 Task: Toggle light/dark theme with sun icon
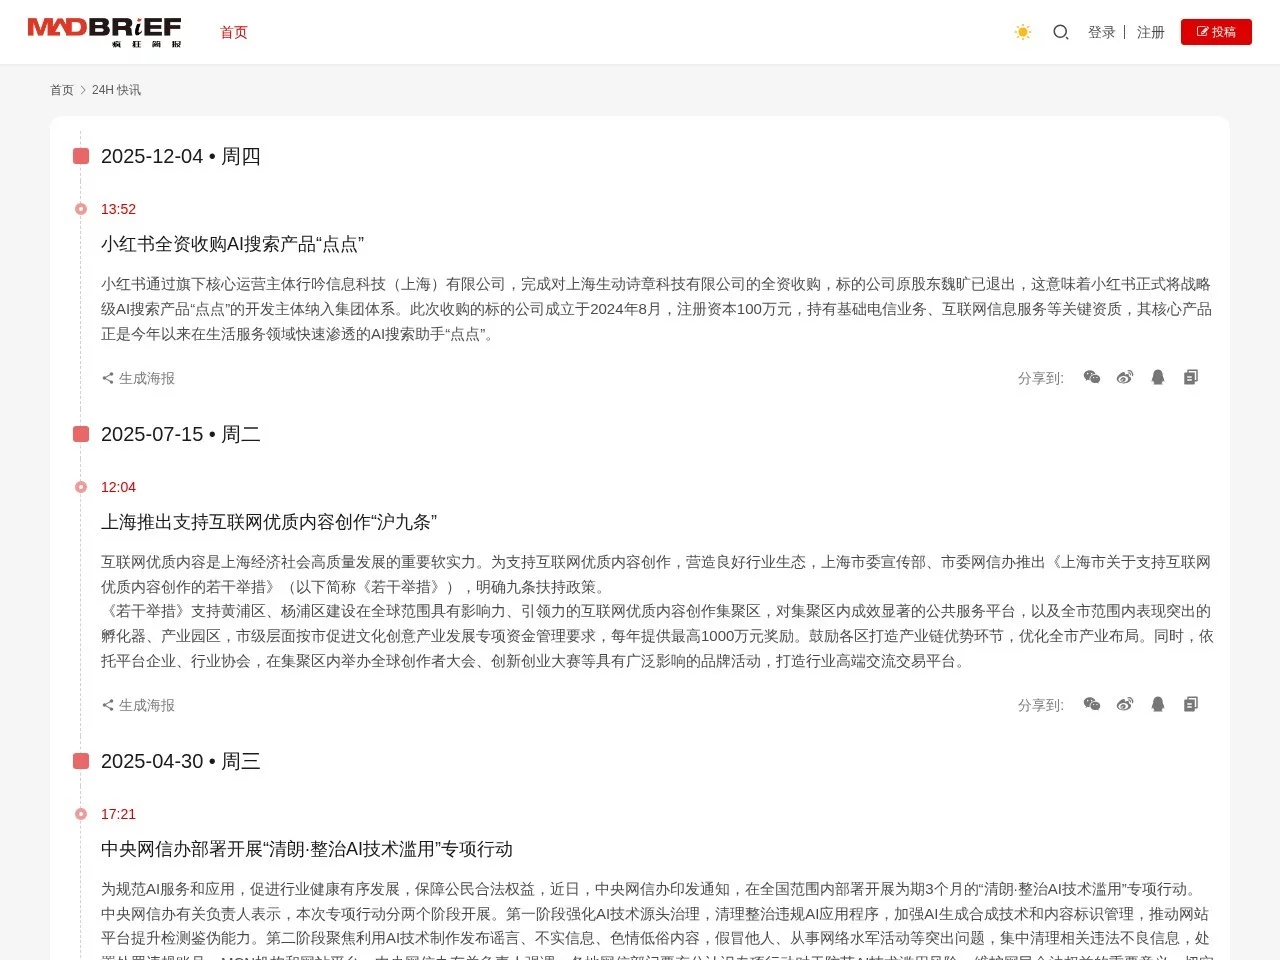[1022, 32]
